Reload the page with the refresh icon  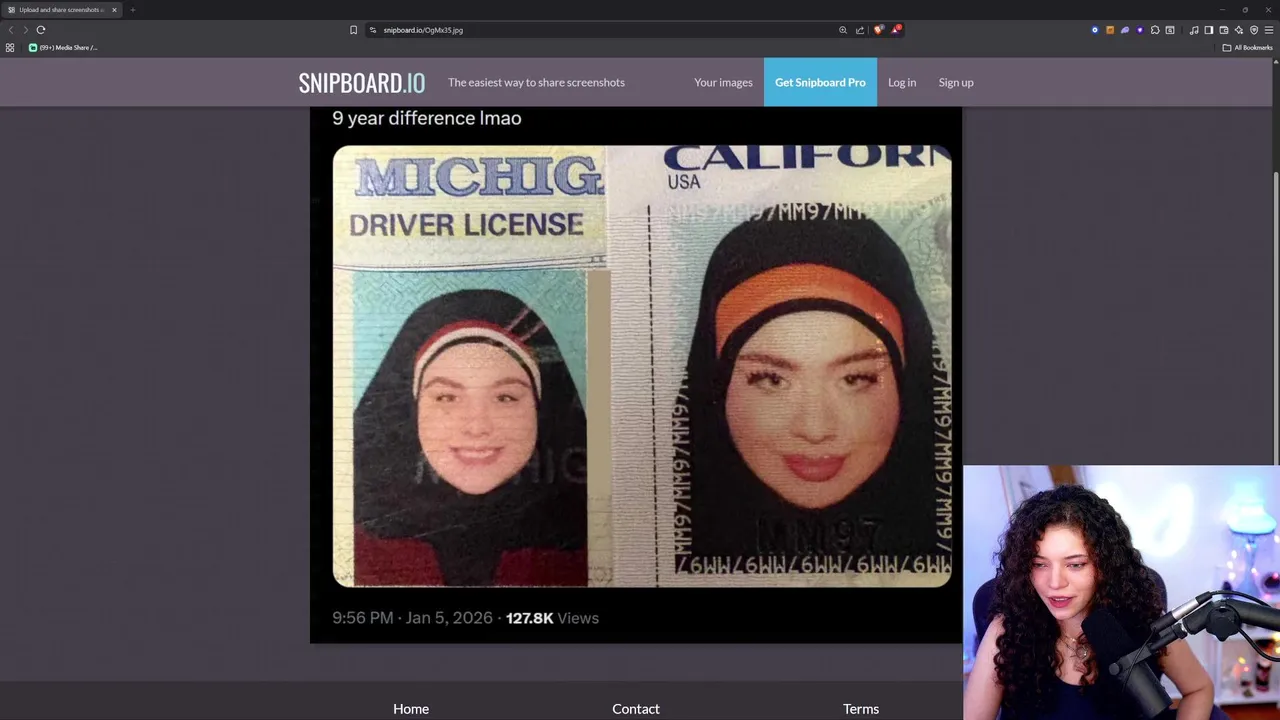pyautogui.click(x=41, y=30)
